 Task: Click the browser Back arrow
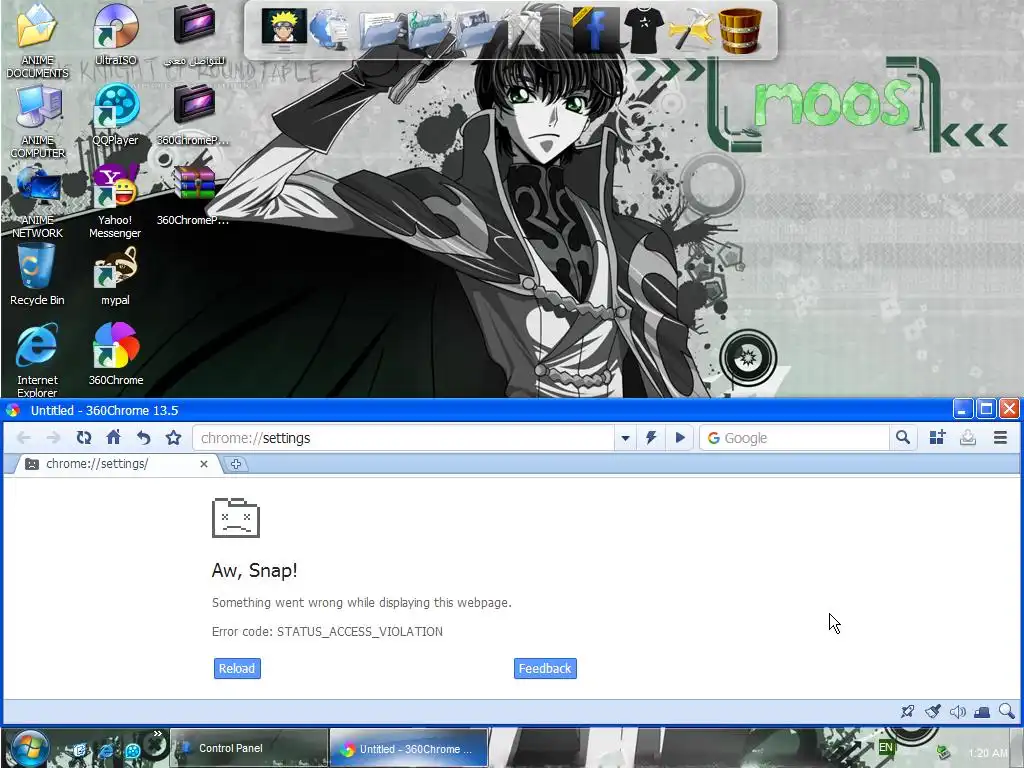pyautogui.click(x=24, y=438)
